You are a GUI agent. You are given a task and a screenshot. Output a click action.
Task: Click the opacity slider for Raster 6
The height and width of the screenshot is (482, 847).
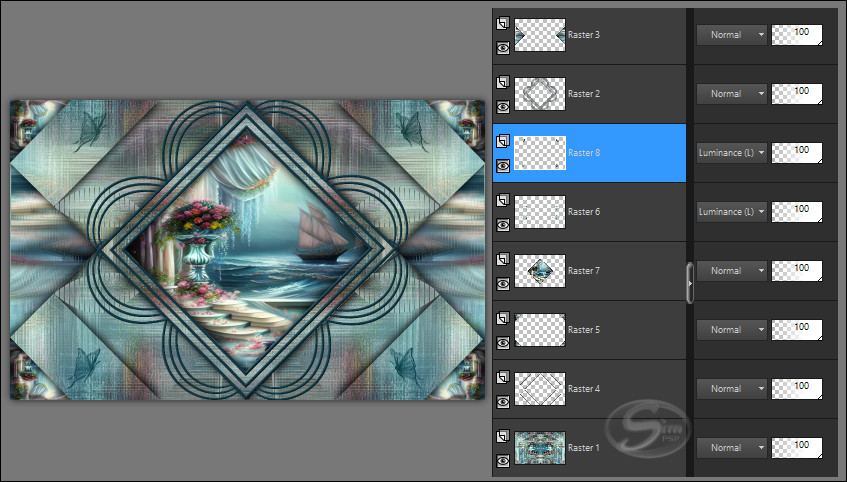pos(797,212)
